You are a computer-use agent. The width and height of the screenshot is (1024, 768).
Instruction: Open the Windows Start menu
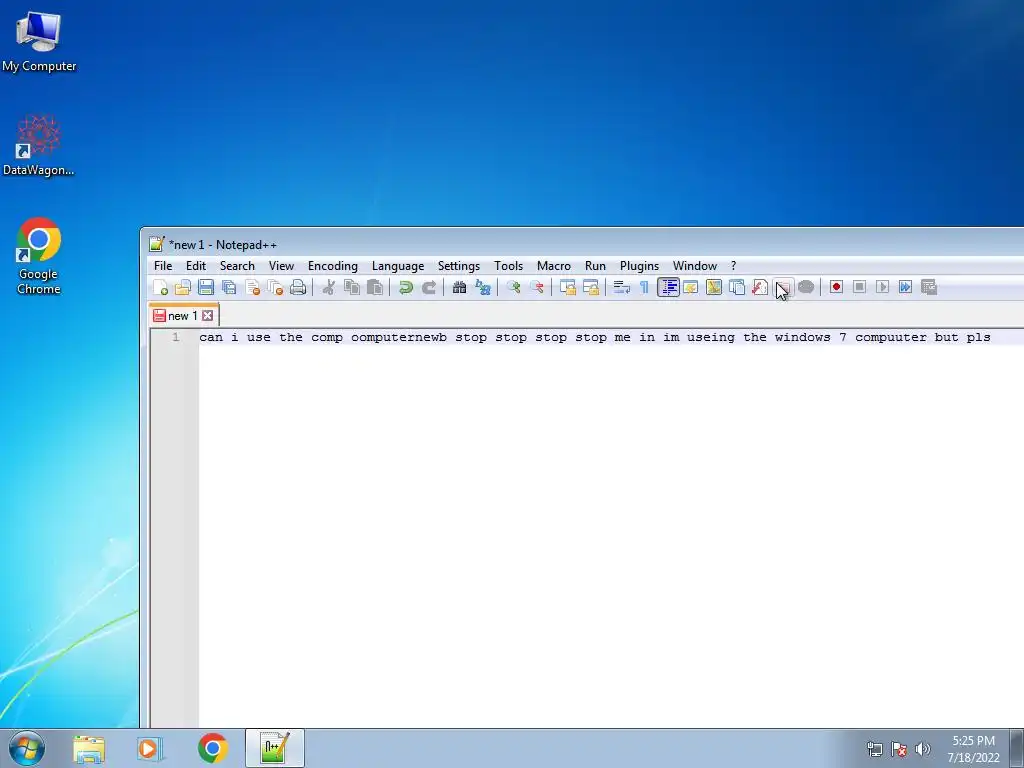tap(27, 748)
